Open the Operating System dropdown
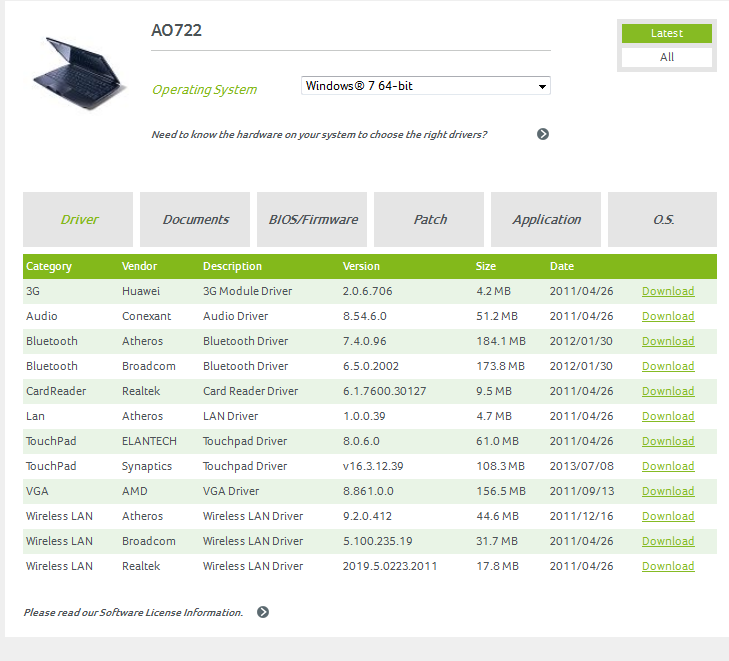The width and height of the screenshot is (729, 661). point(426,86)
